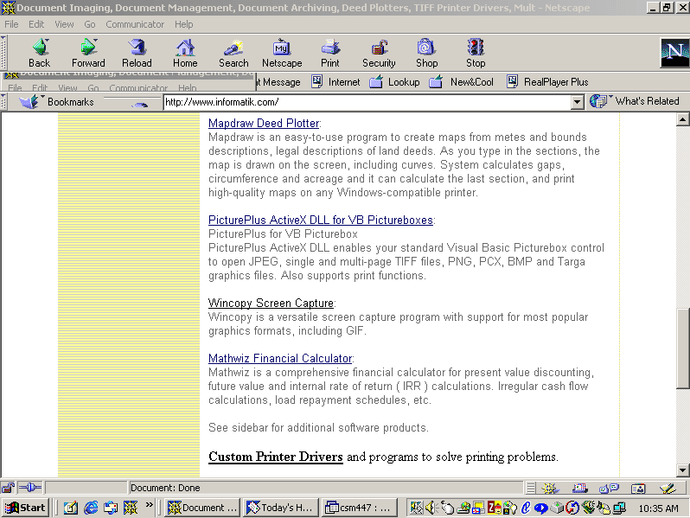Screen dimensions: 690x518
Task: Switch to the "Document ..." taskbar button
Action: (x=202, y=508)
